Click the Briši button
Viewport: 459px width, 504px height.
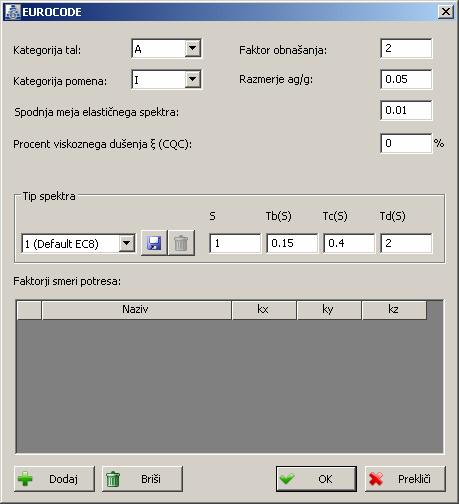point(142,479)
